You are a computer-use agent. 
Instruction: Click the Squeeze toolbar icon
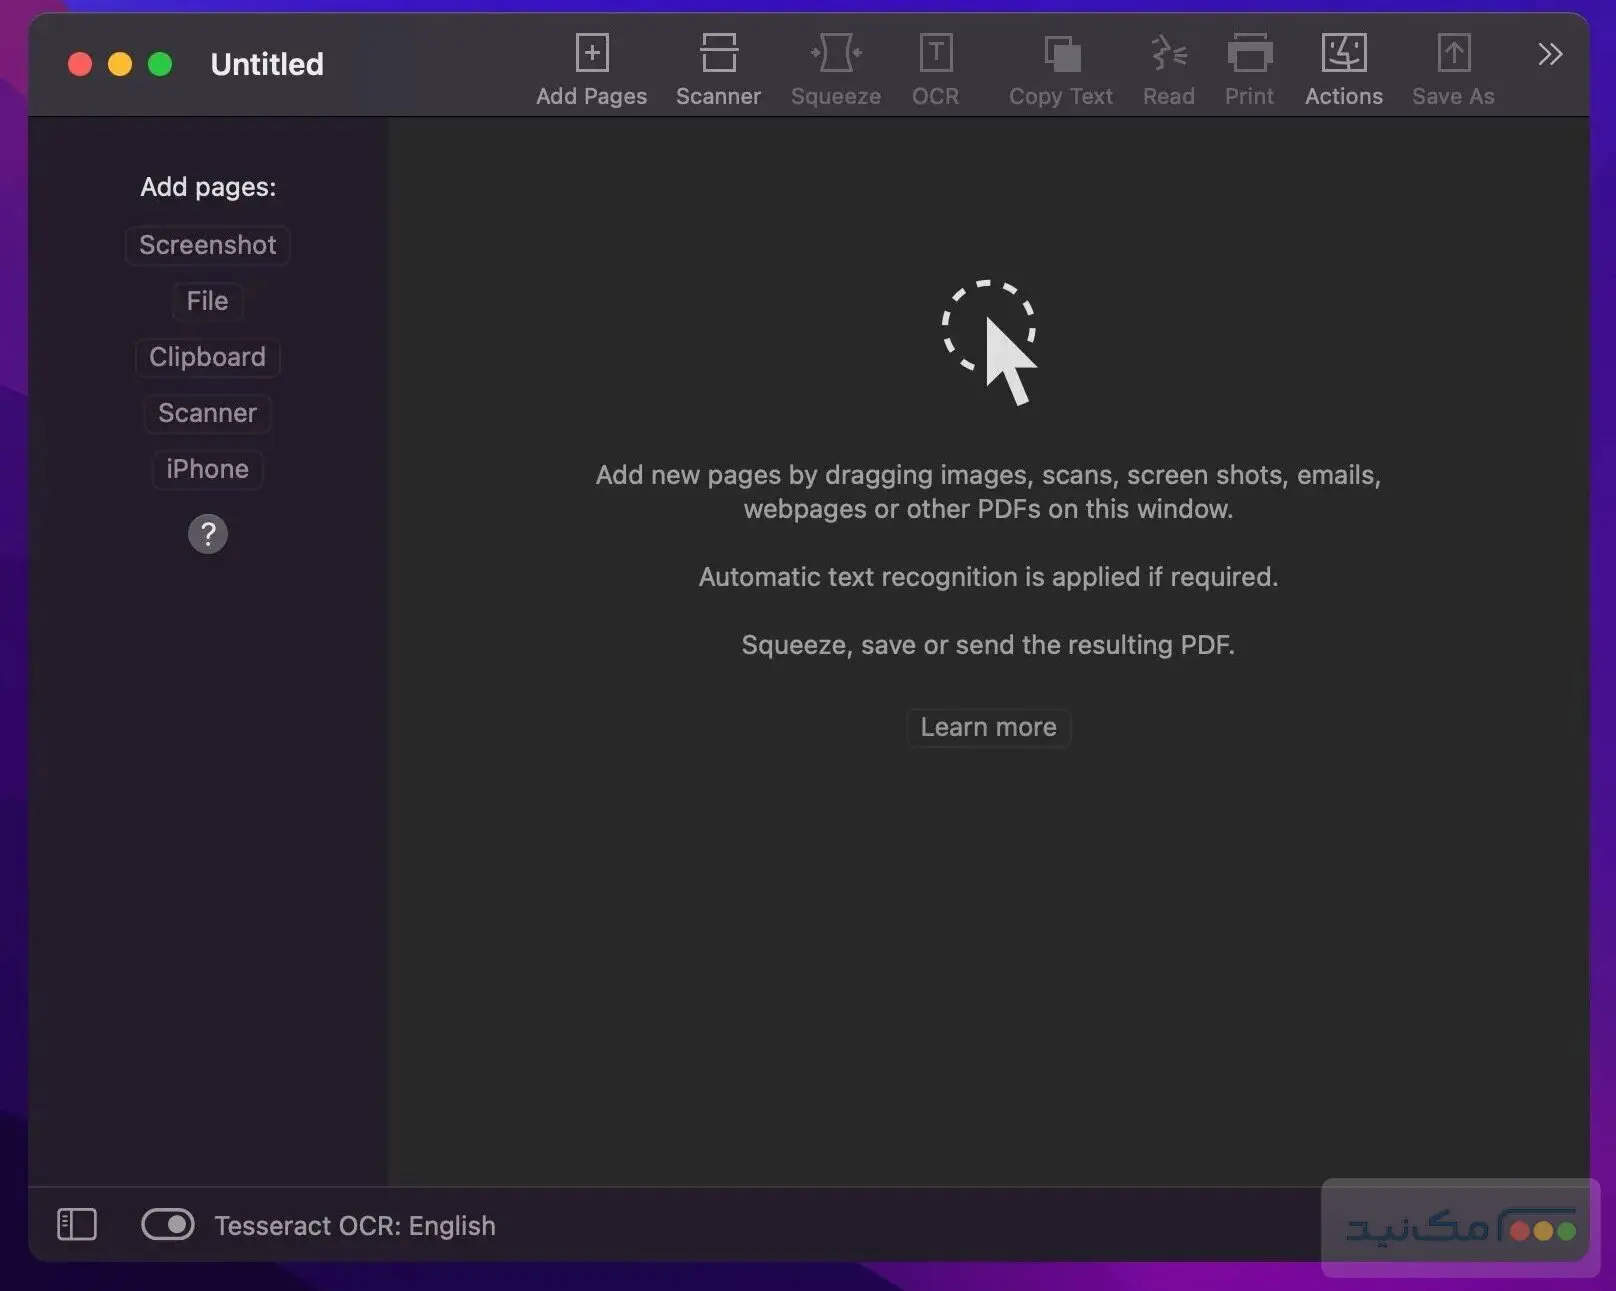(836, 53)
